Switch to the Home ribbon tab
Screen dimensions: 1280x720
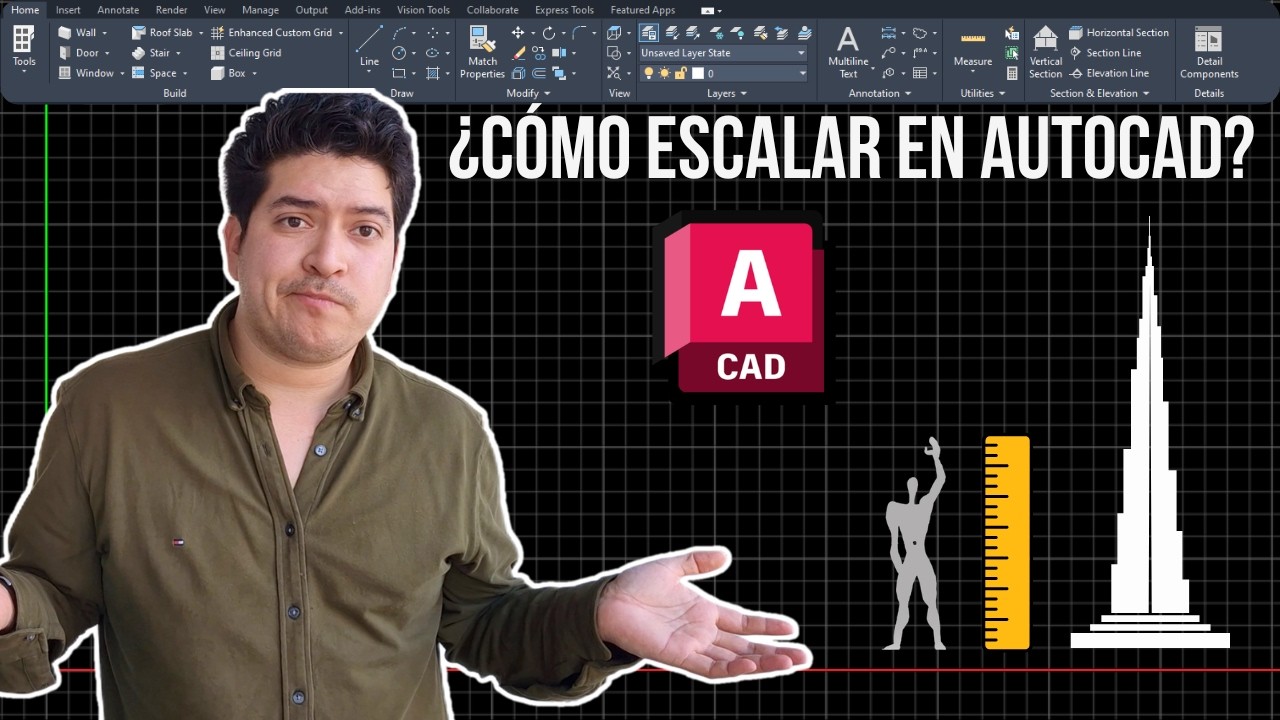point(25,10)
